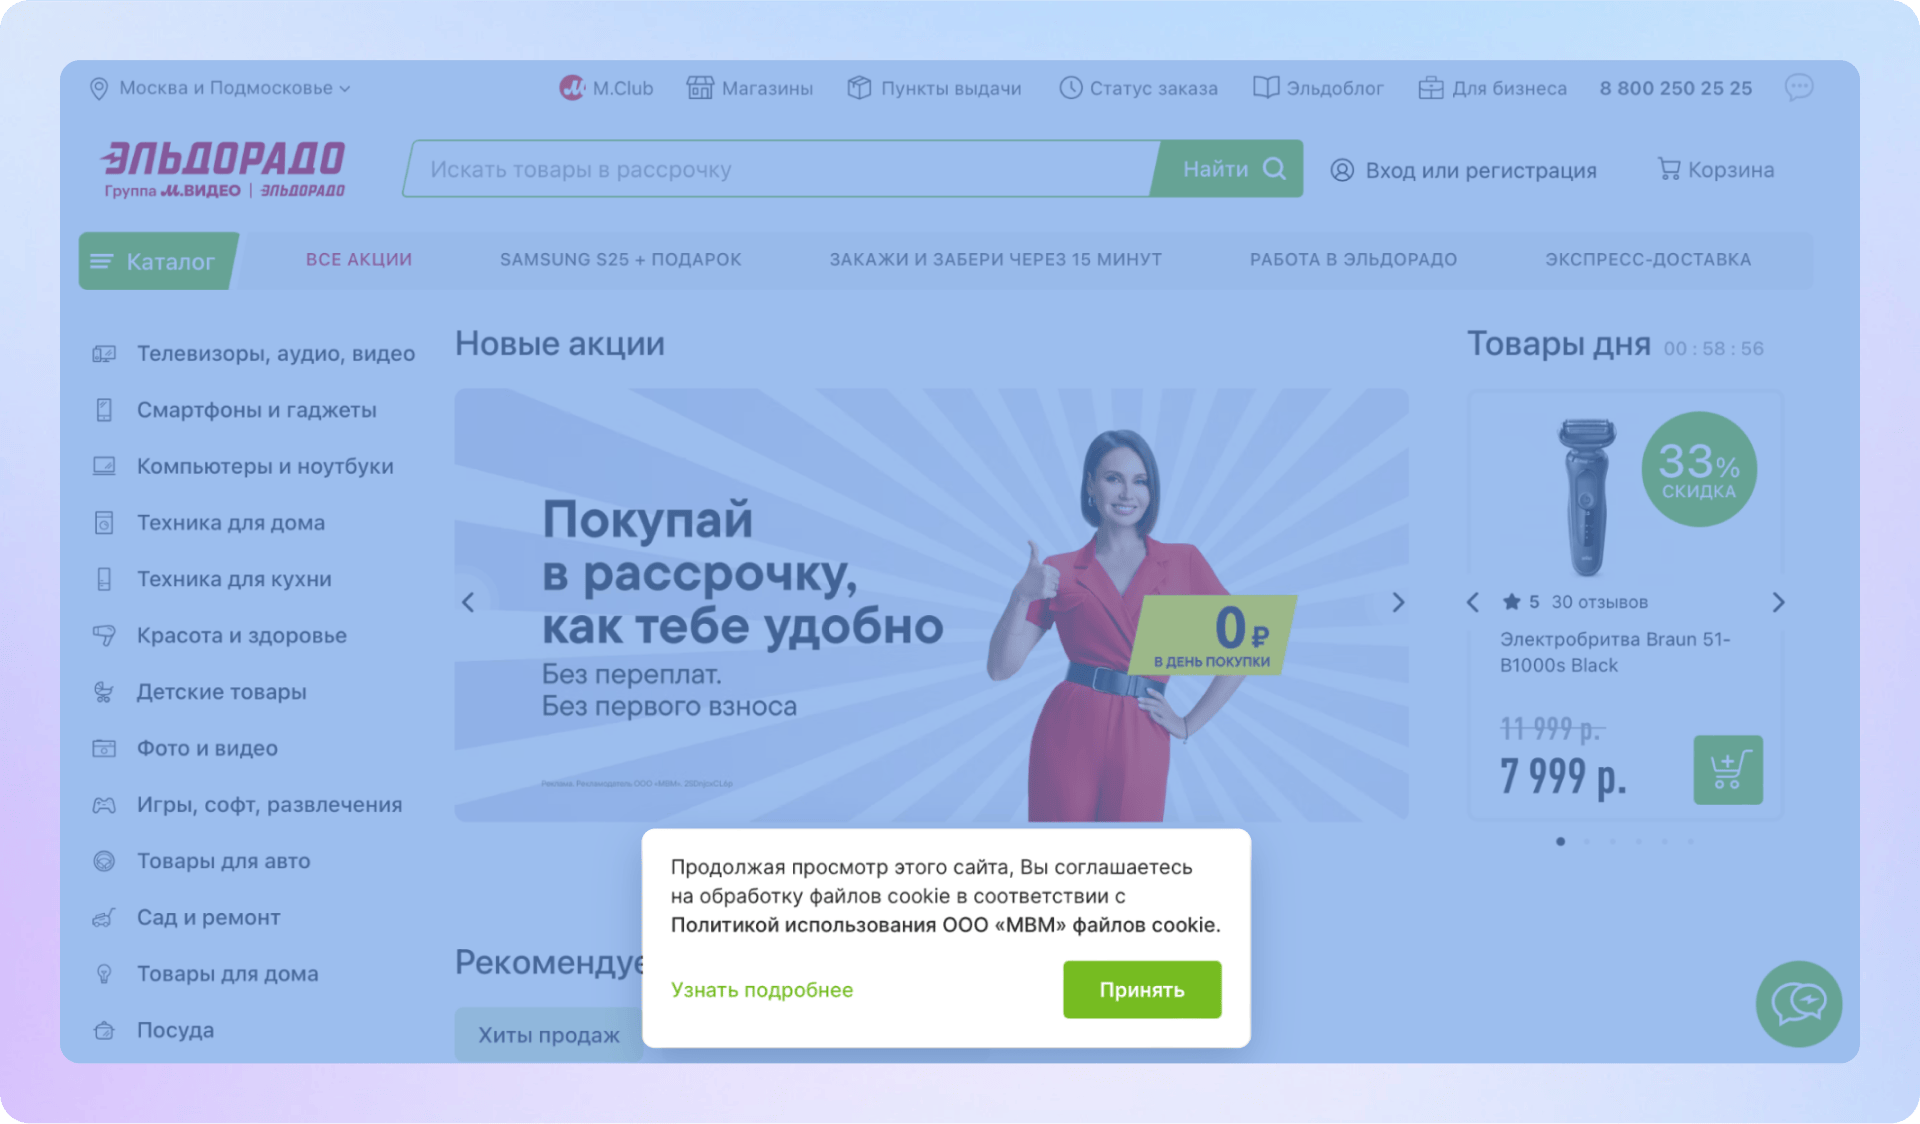The image size is (1920, 1124).
Task: Click the chat bubble icon next to the phone number
Action: click(x=1798, y=87)
